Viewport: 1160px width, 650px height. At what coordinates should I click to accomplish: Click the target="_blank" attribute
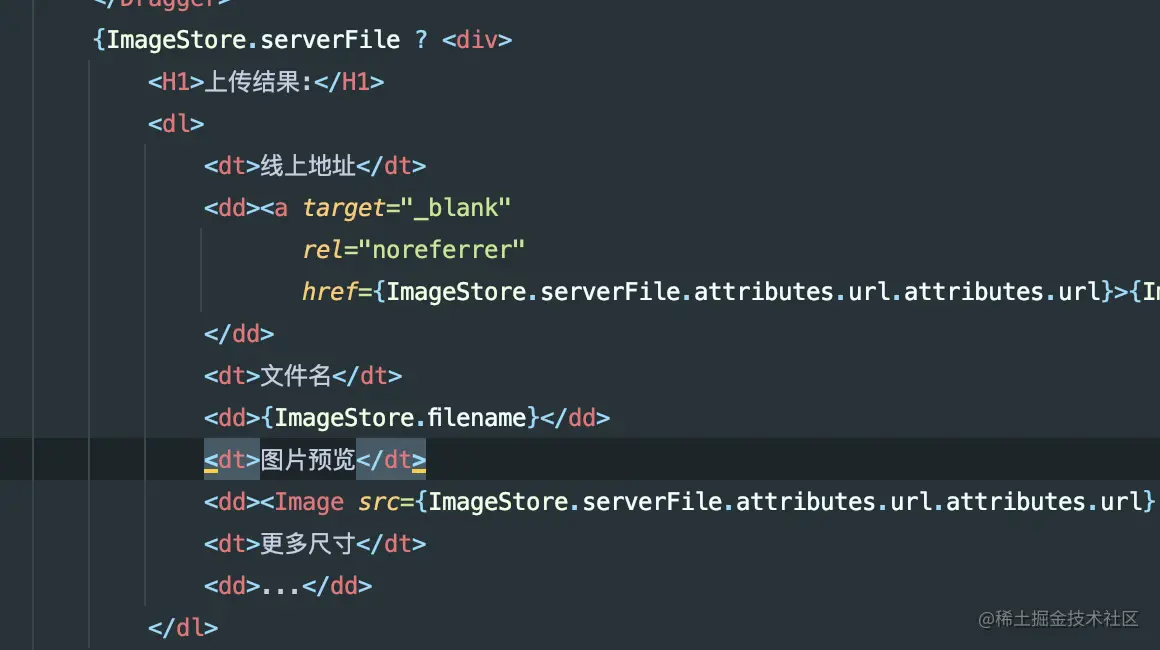tap(406, 208)
